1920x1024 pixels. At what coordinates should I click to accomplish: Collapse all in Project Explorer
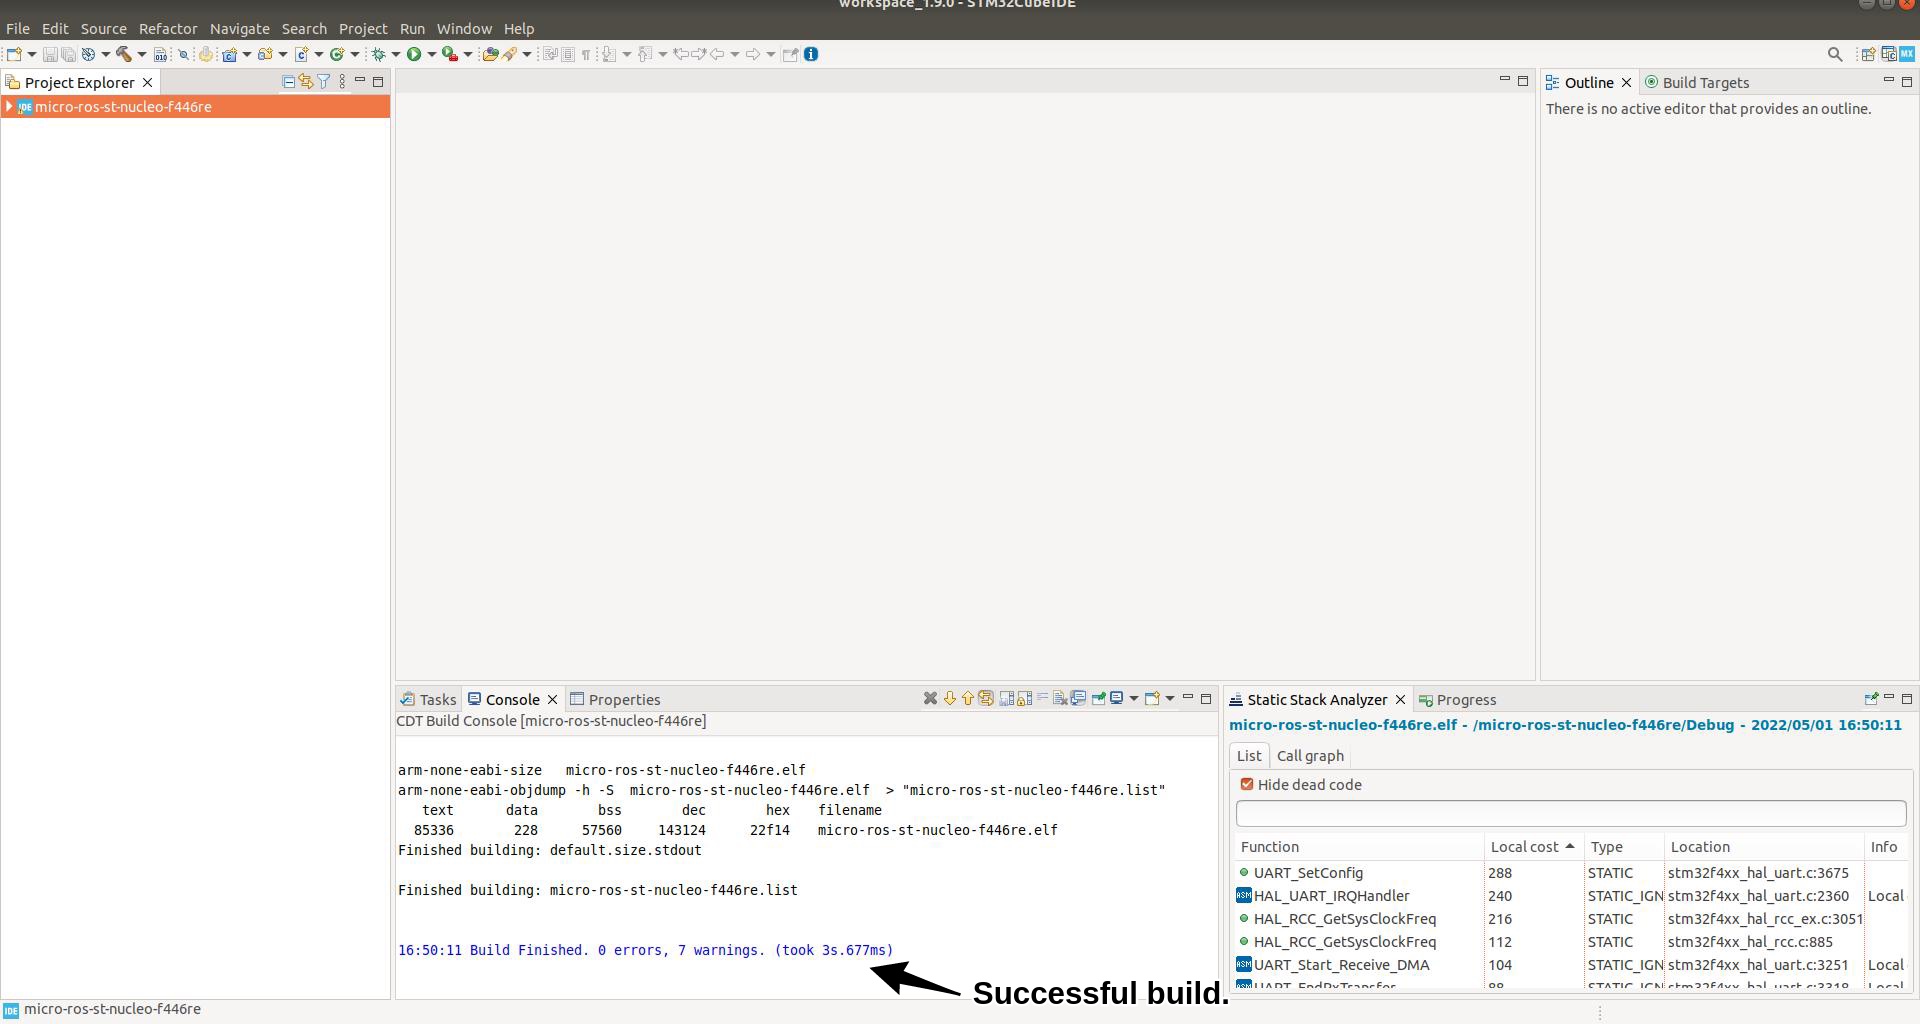point(288,82)
